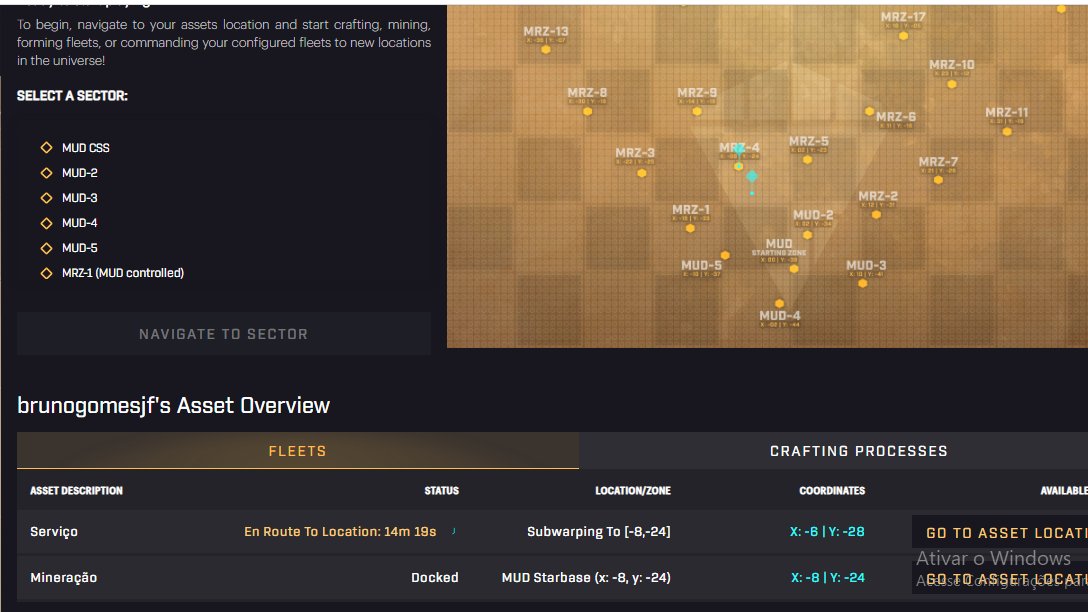Select the MUD-3 marker on the map

[862, 283]
